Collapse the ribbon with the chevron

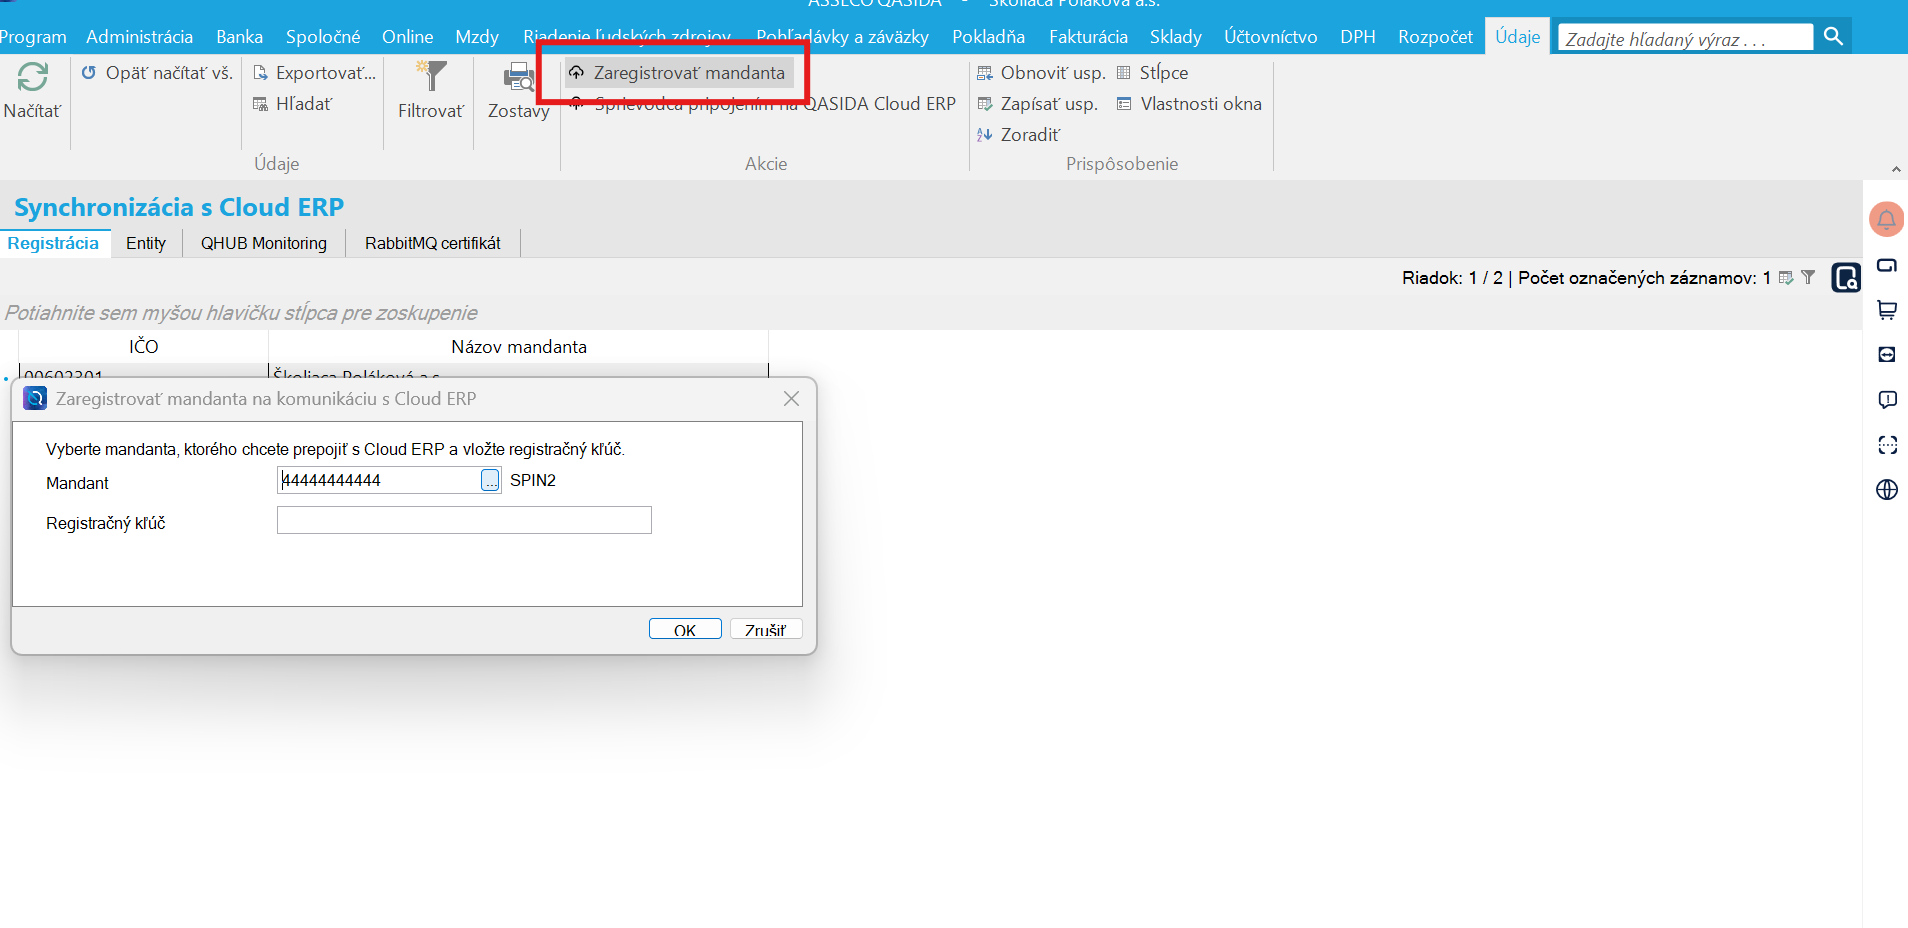click(x=1896, y=170)
